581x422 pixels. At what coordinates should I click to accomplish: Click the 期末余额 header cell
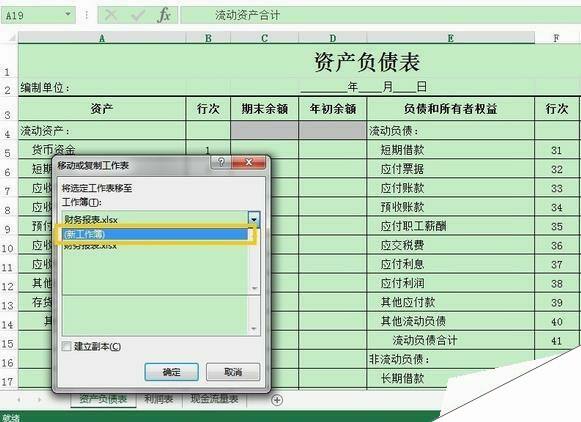(x=265, y=109)
